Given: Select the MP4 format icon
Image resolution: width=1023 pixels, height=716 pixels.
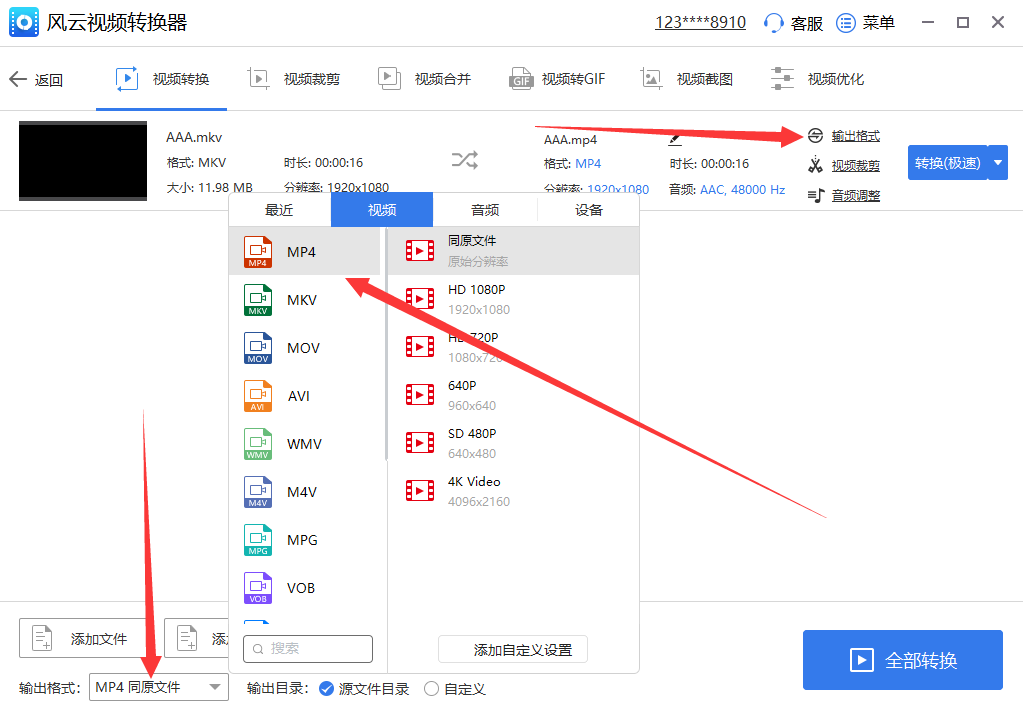Looking at the screenshot, I should (x=258, y=252).
